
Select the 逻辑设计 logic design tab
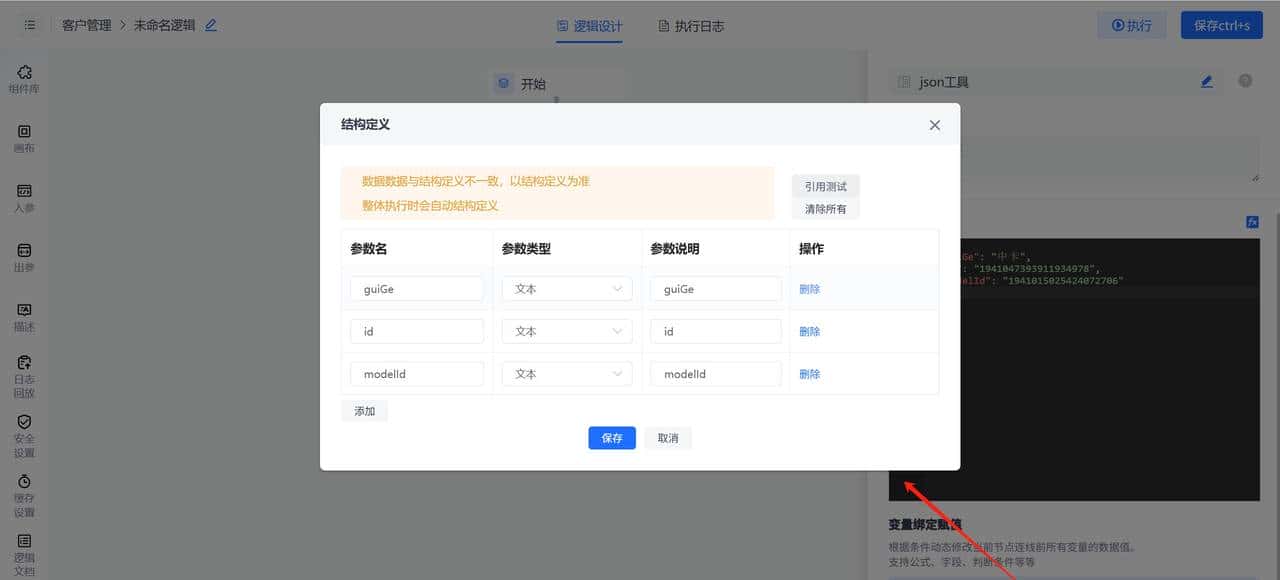pyautogui.click(x=590, y=26)
